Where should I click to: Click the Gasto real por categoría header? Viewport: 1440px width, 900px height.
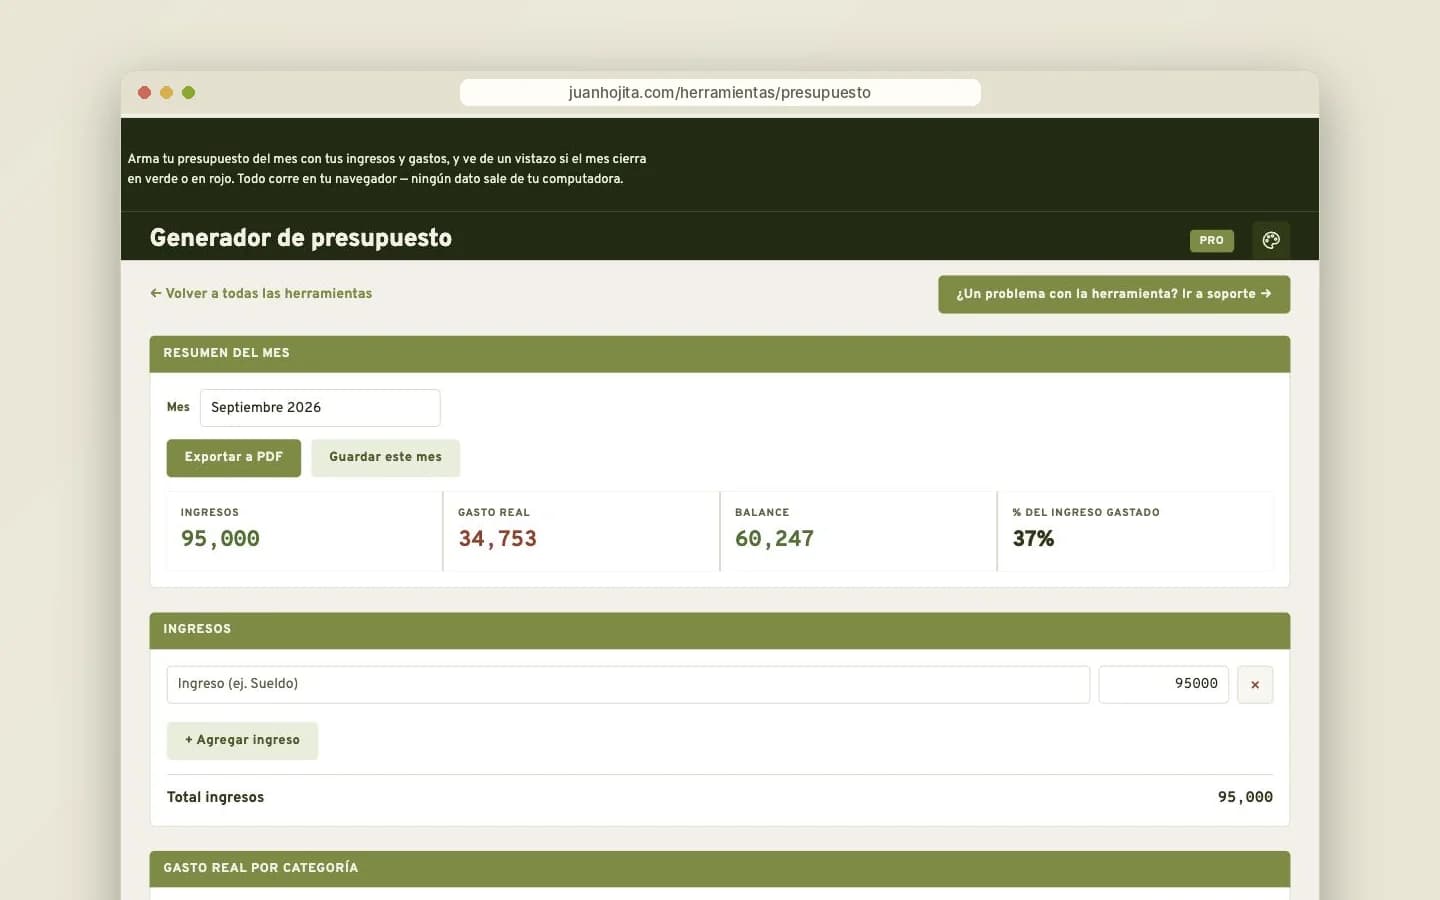point(720,868)
